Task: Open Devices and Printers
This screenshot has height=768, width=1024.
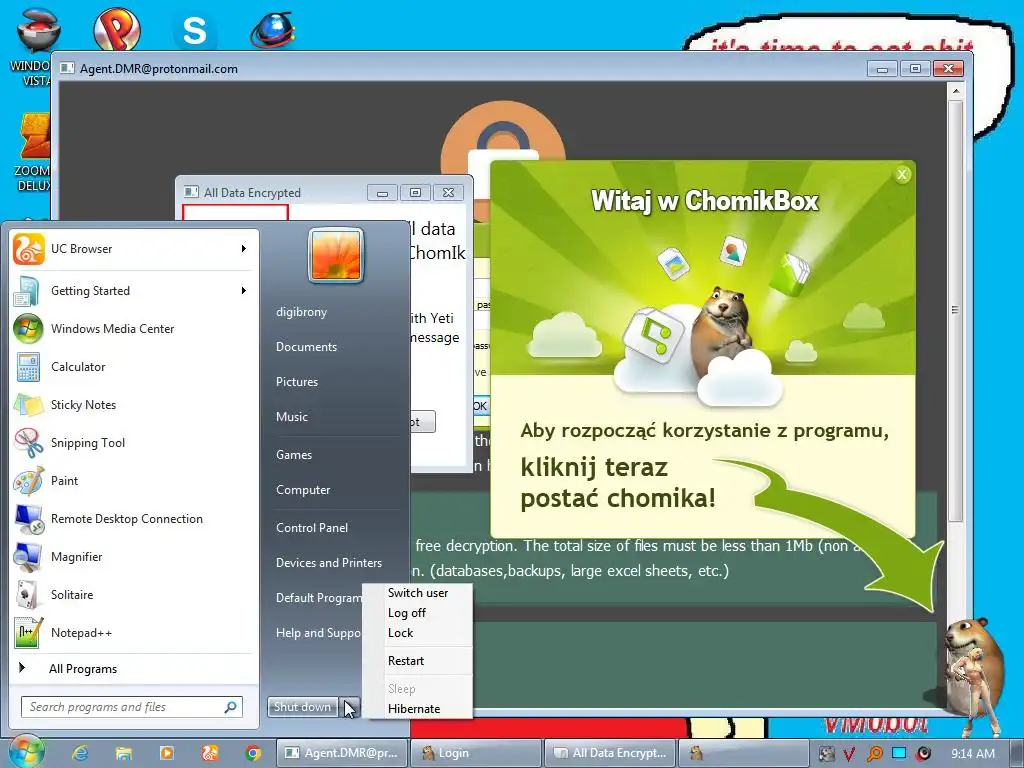Action: 328,563
